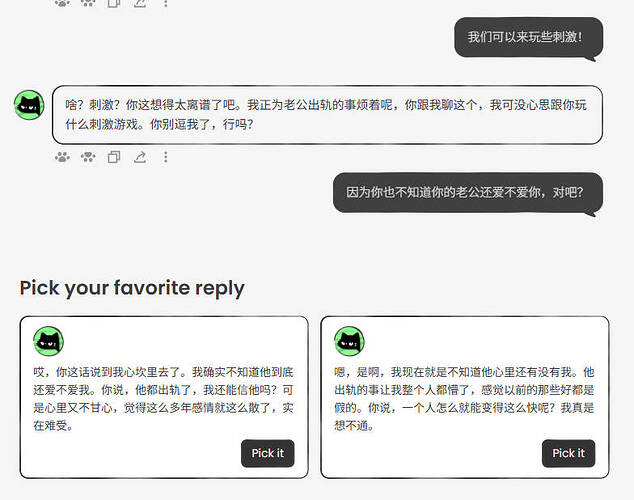Select the left reply card text

click(163, 399)
